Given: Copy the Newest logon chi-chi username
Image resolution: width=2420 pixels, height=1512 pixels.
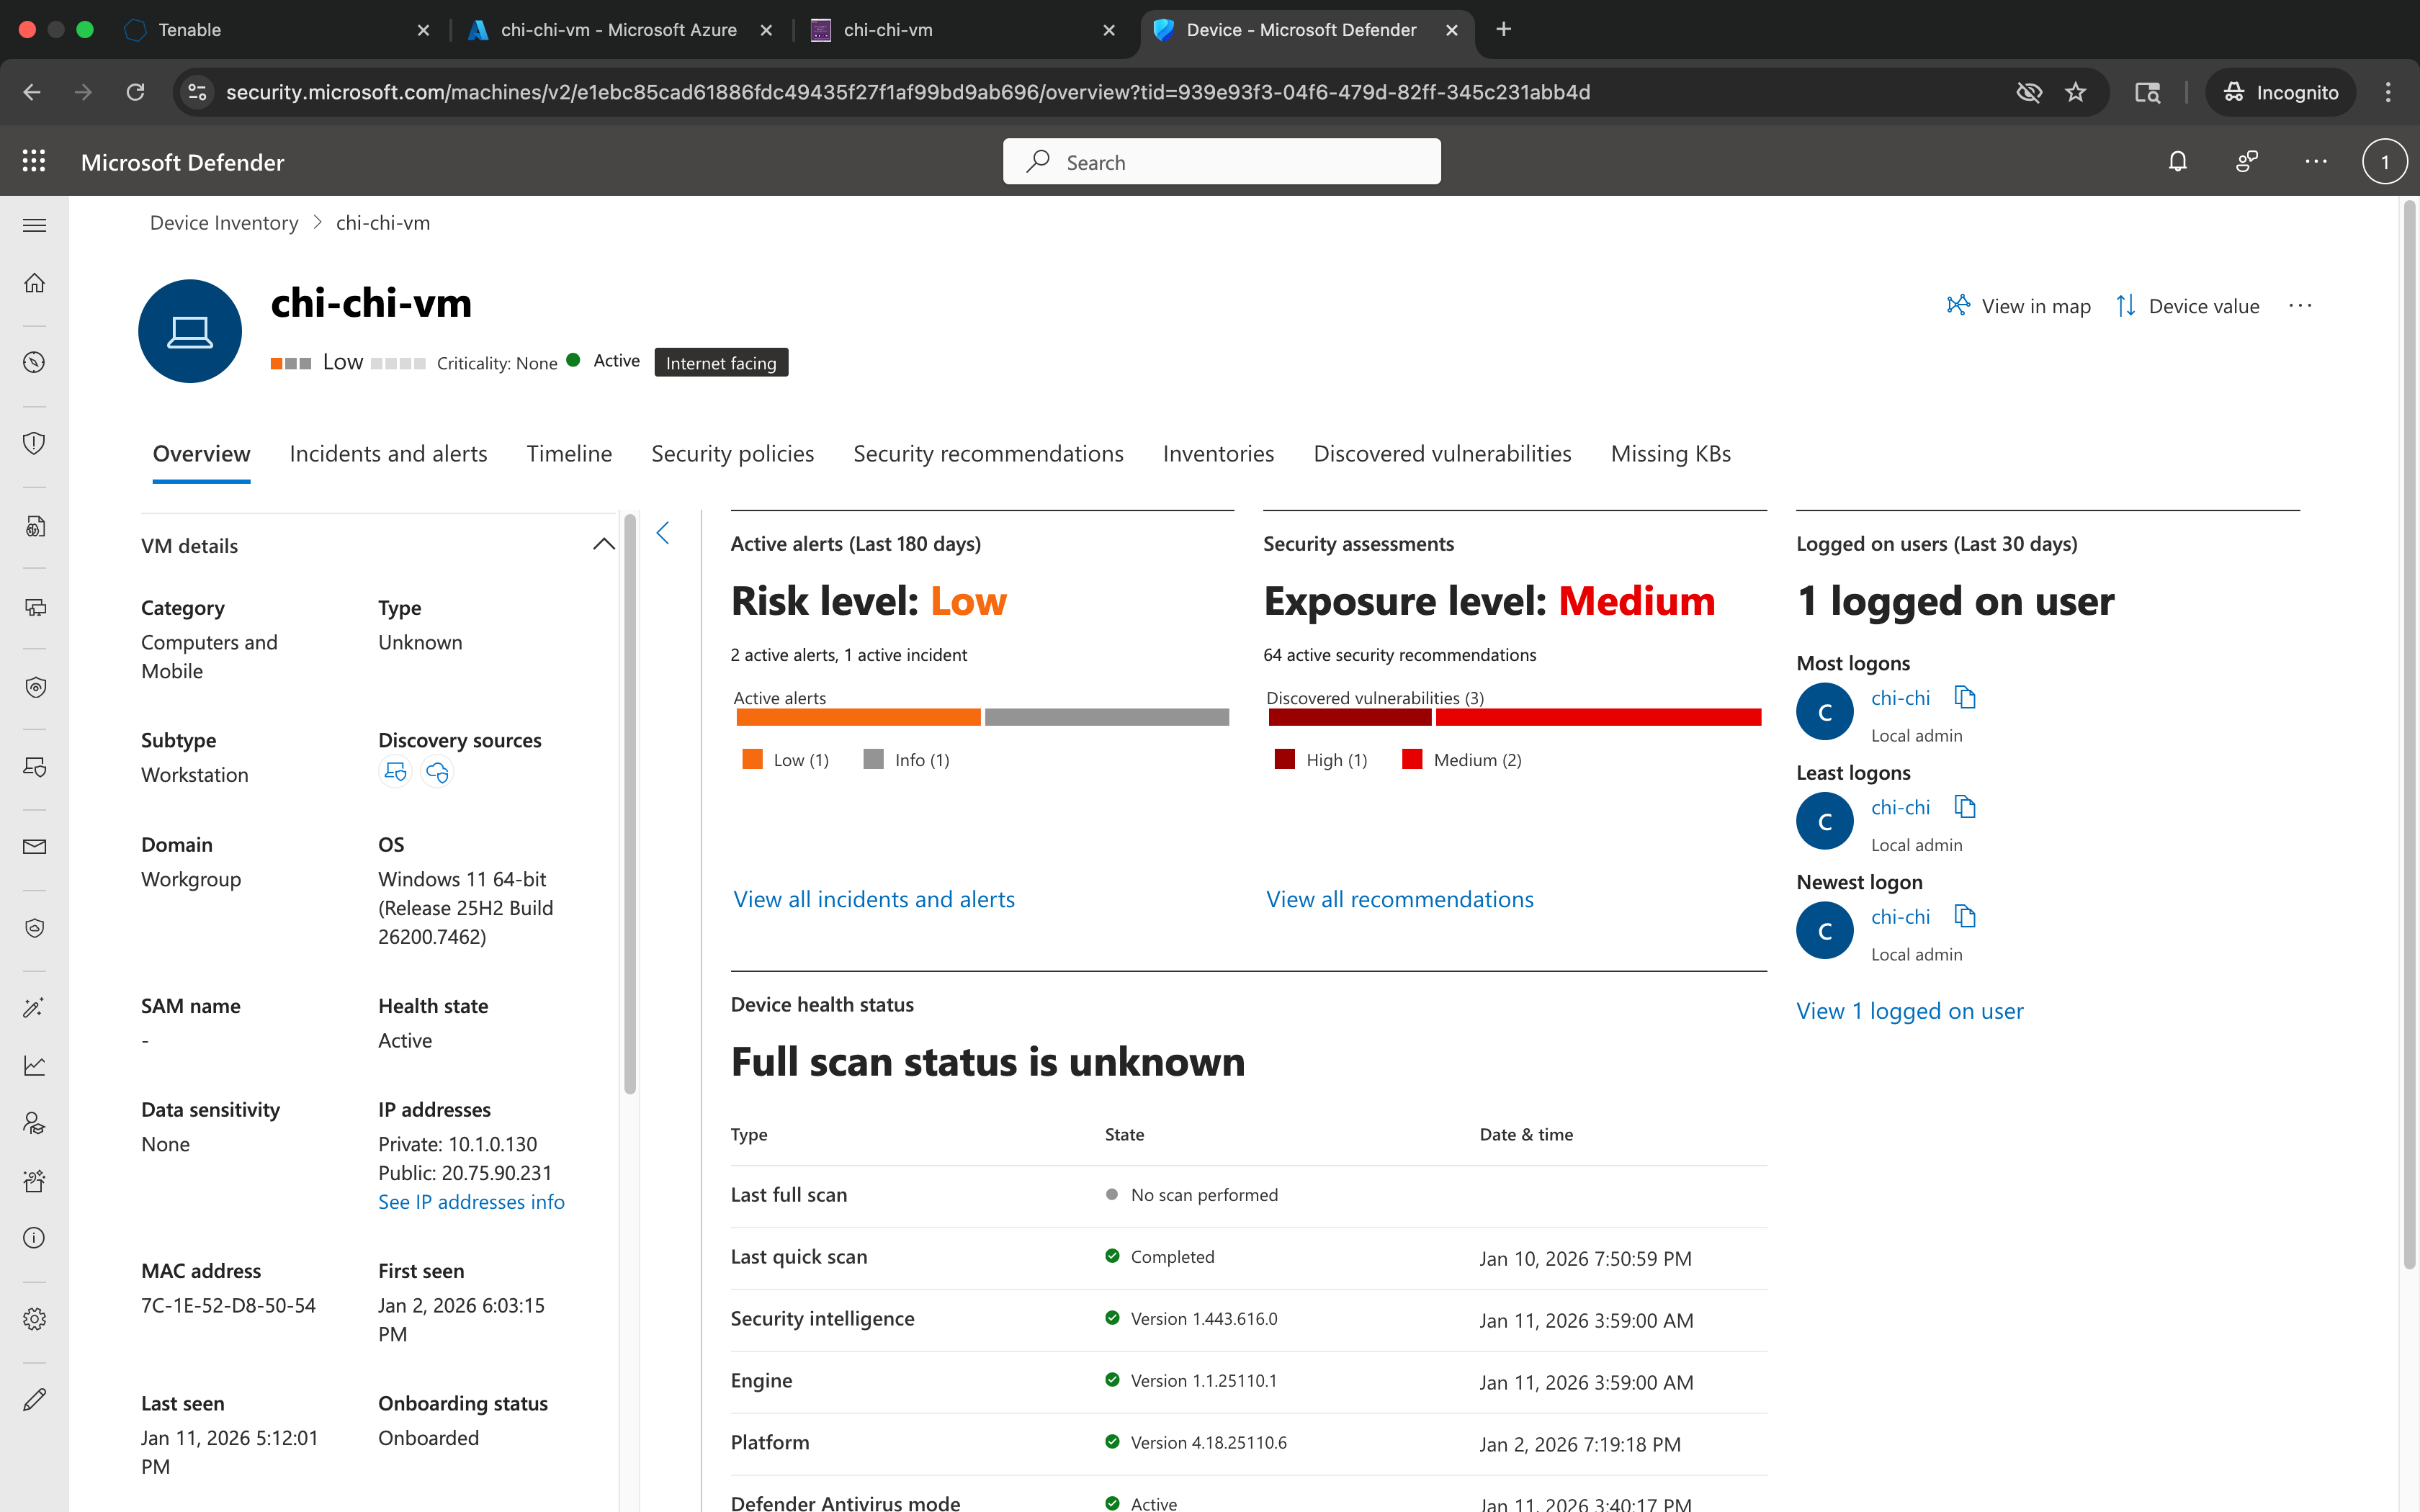Looking at the screenshot, I should (1965, 916).
